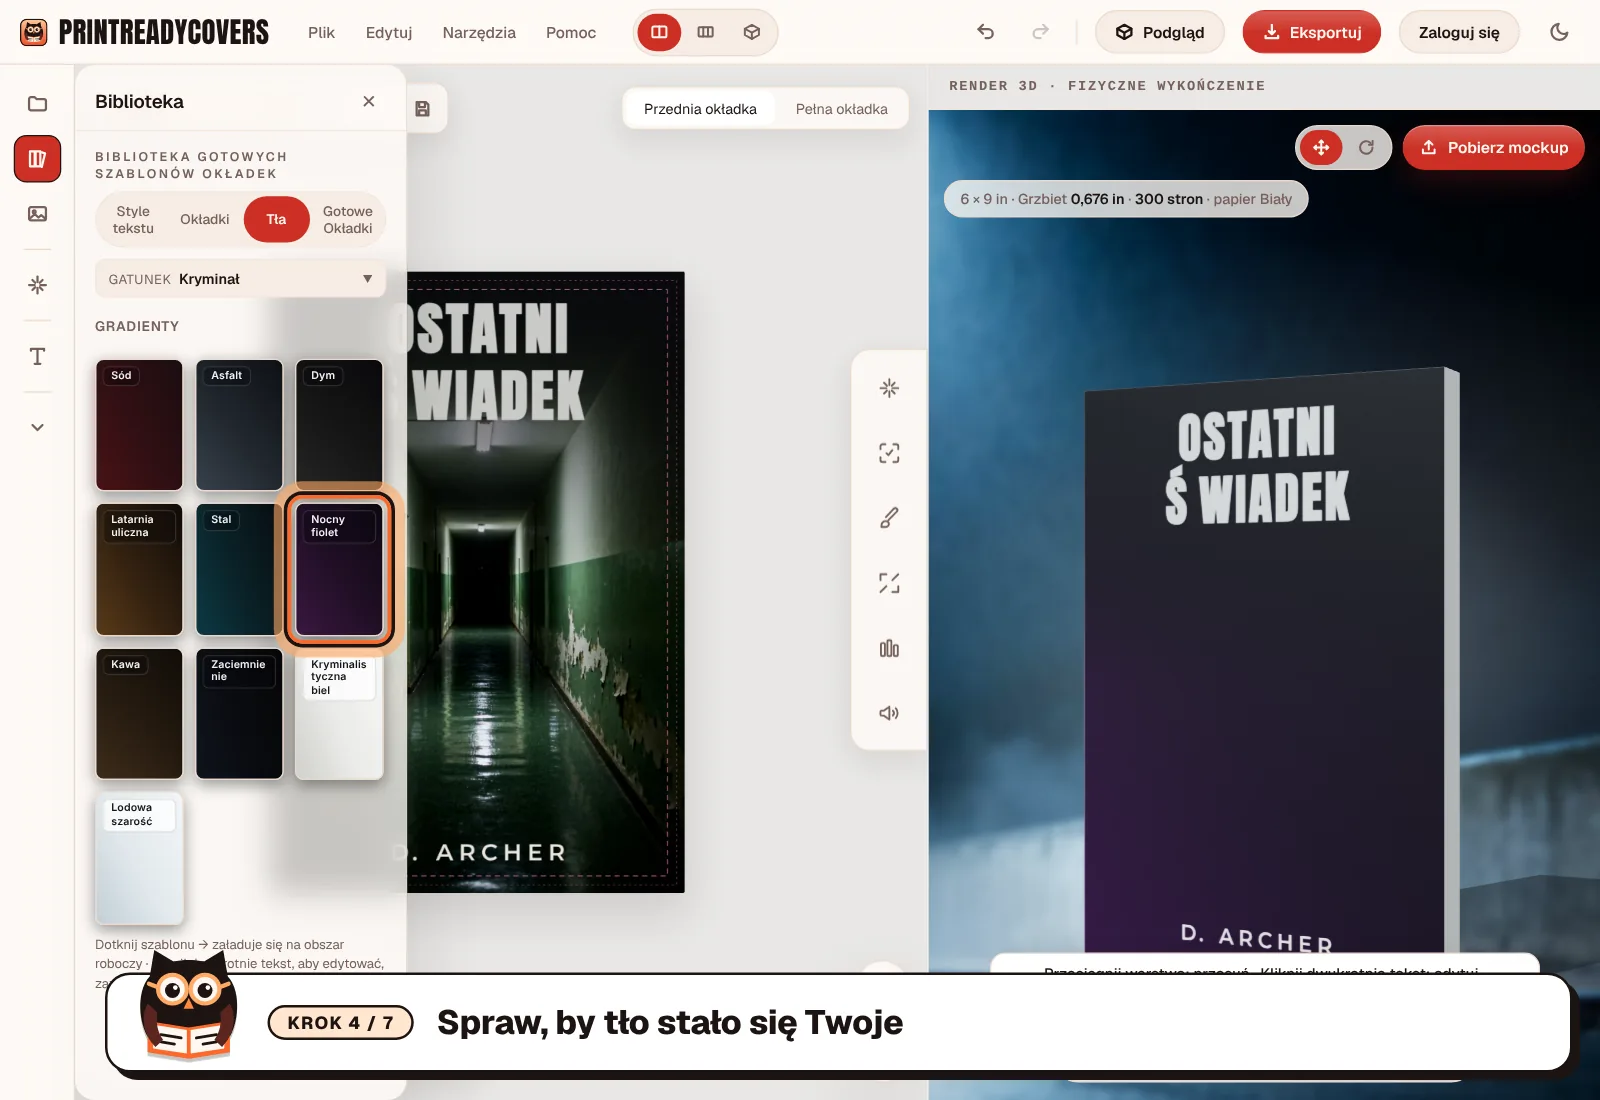The height and width of the screenshot is (1100, 1600).
Task: Enable move mode in 3D render
Action: pos(1321,148)
